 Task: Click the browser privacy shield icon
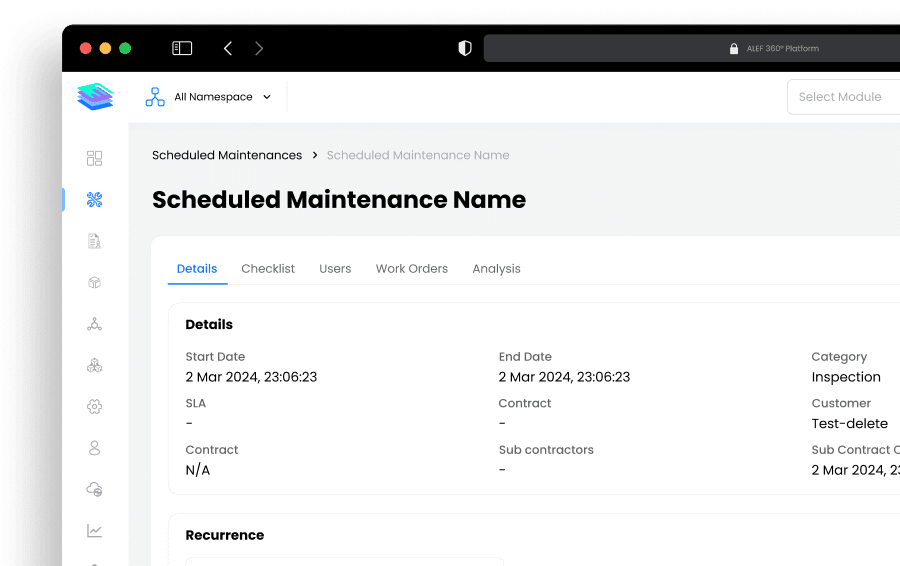coord(464,48)
